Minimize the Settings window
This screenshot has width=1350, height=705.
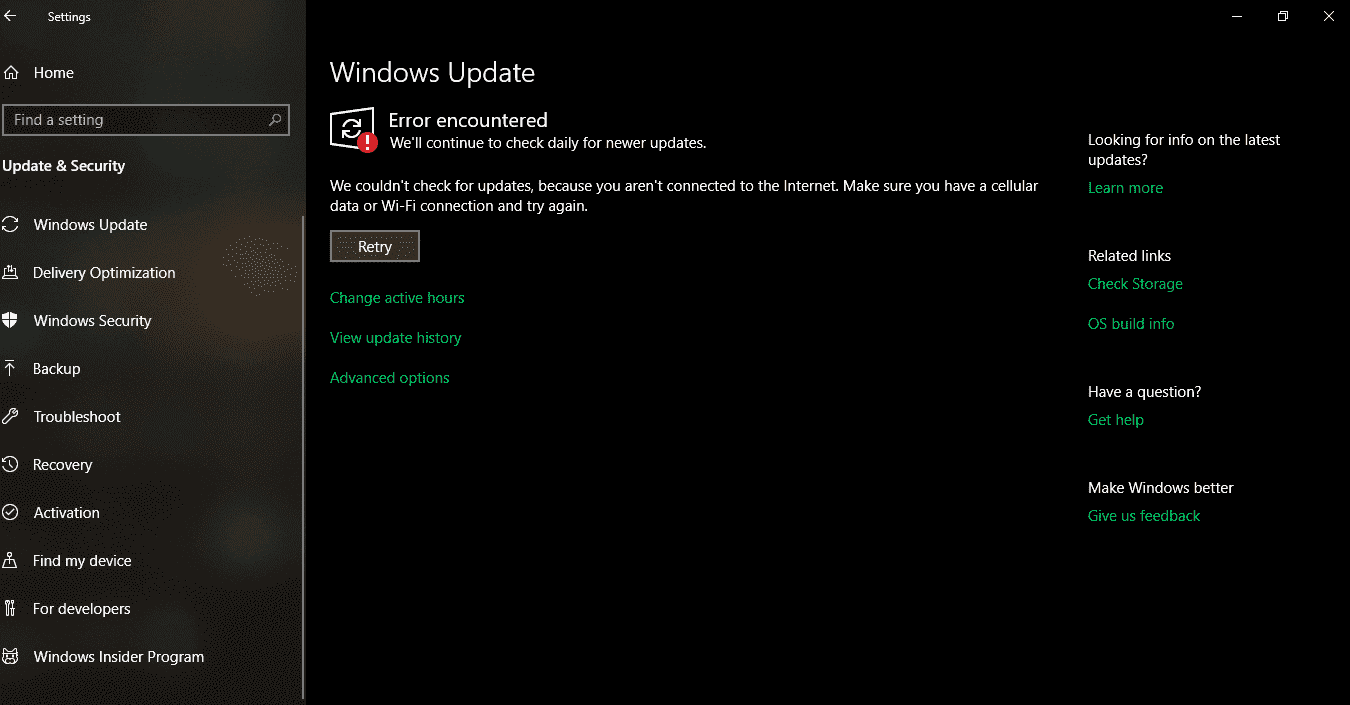click(x=1237, y=16)
